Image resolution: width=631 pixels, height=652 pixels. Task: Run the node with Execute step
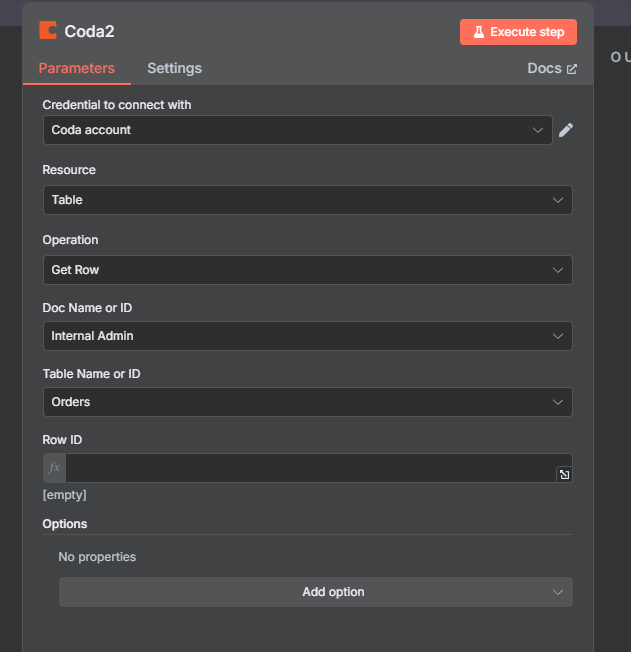(518, 32)
